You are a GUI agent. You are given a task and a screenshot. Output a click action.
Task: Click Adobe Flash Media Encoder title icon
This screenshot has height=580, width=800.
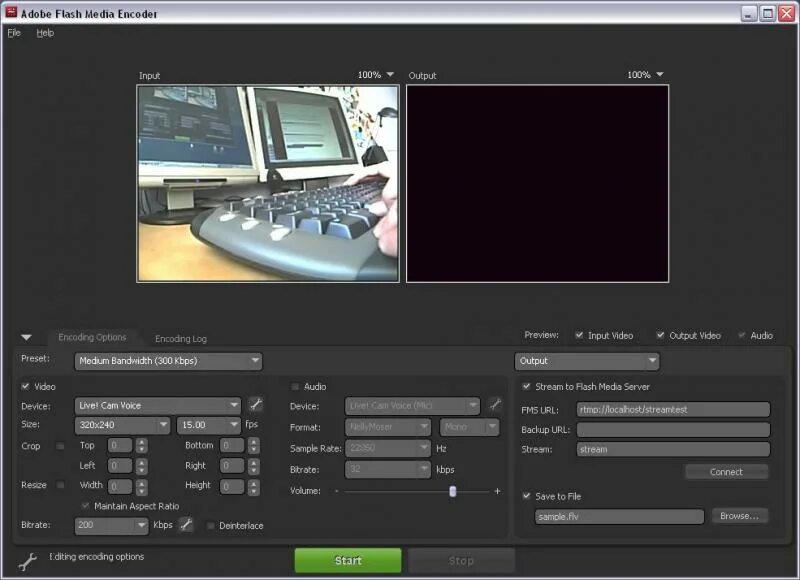(11, 12)
